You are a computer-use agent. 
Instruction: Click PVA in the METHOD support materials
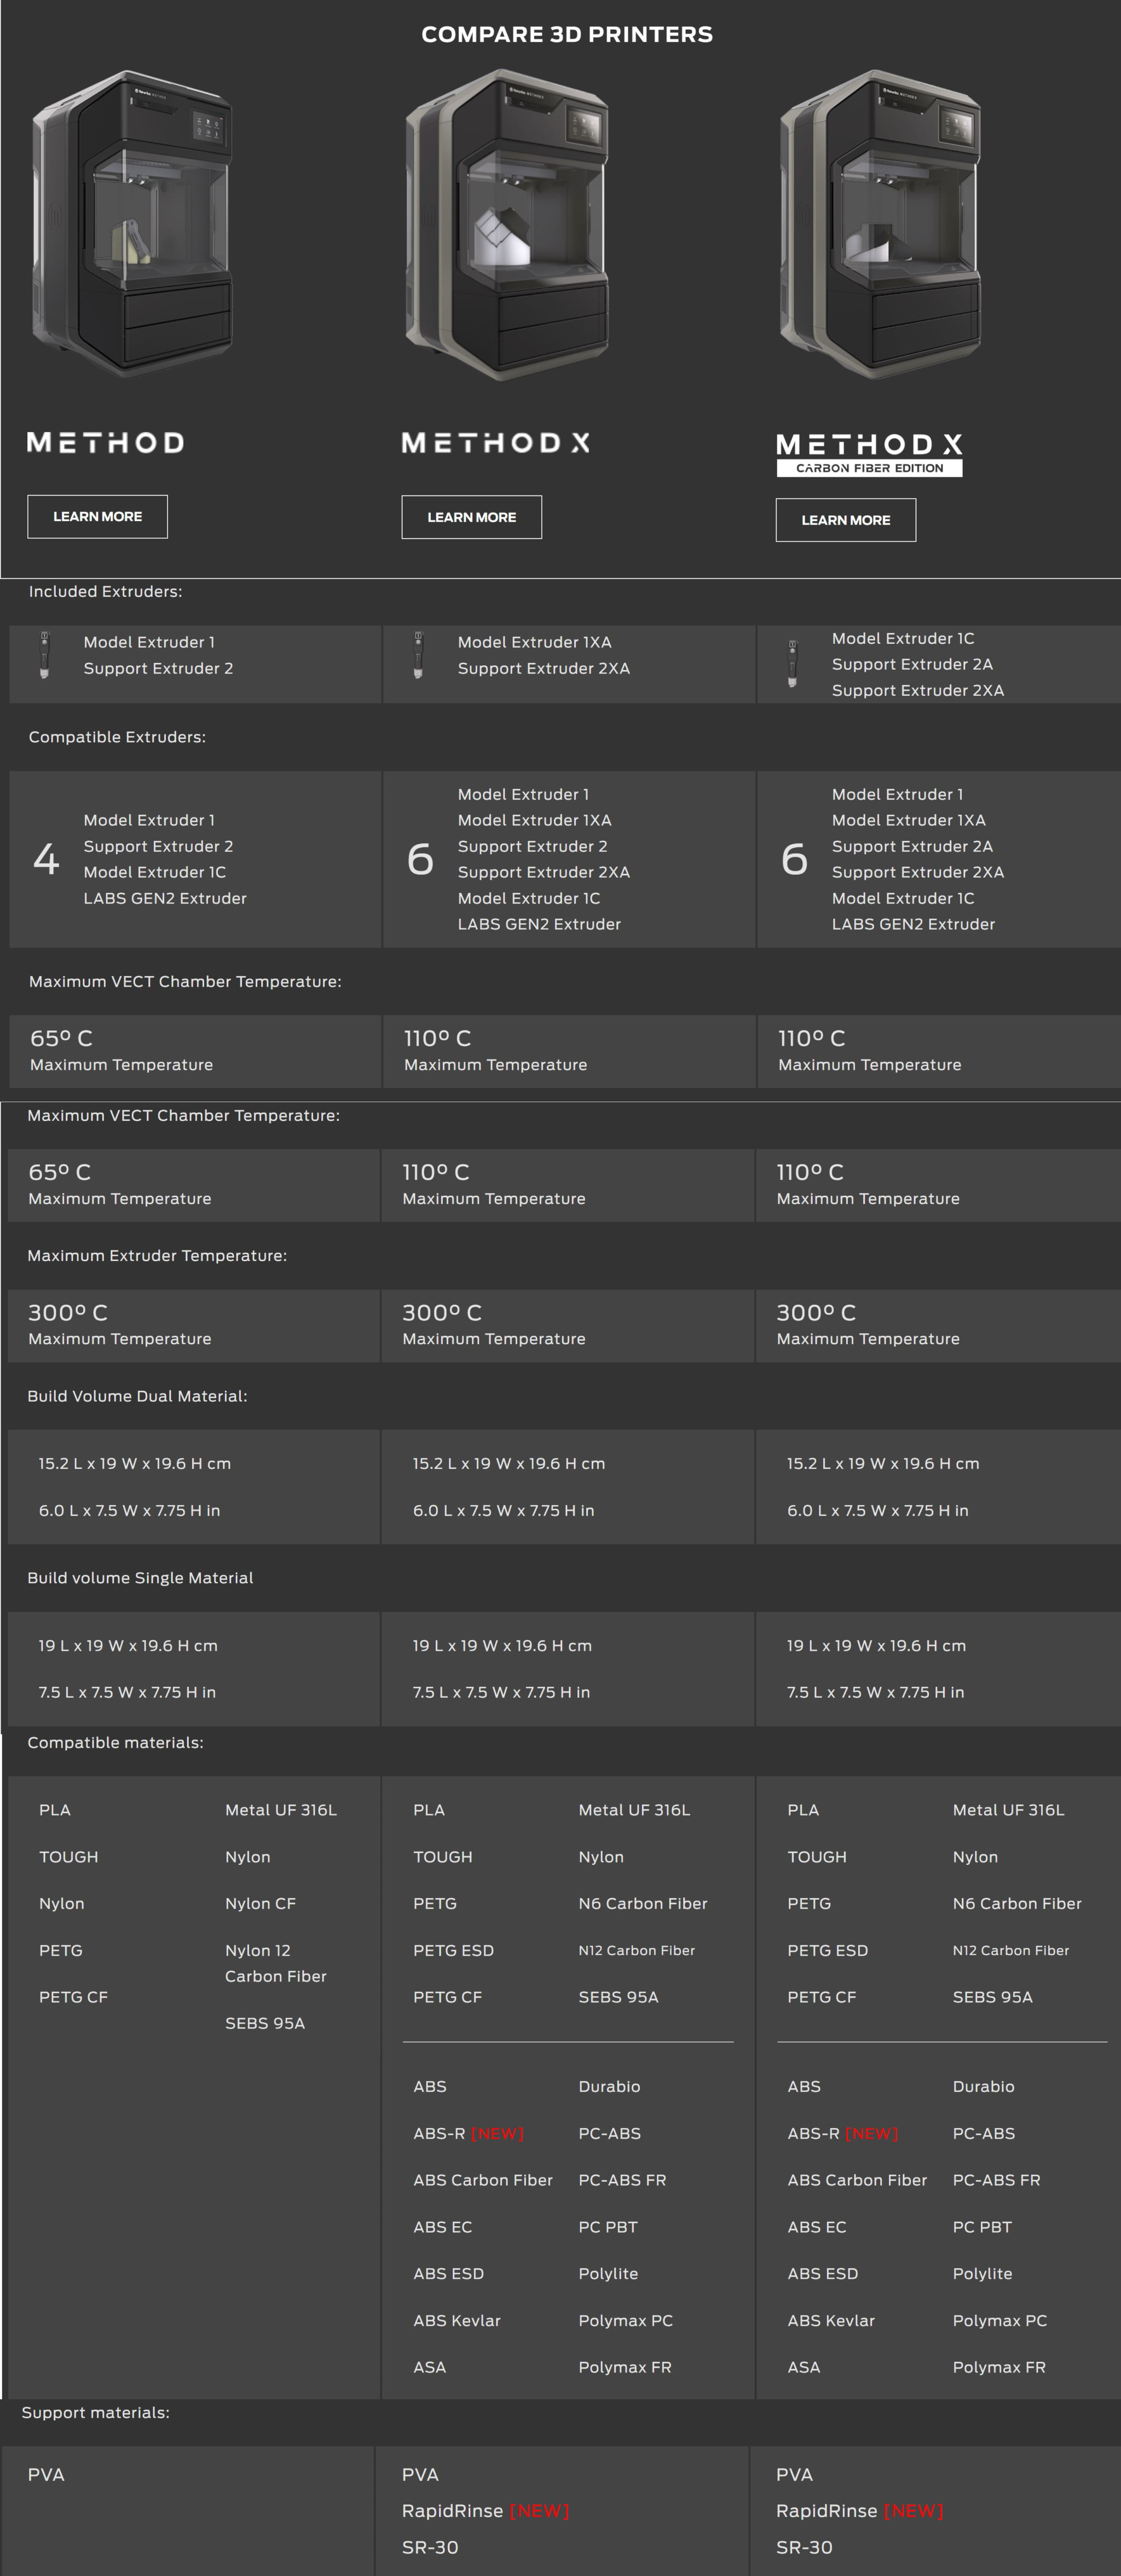tap(46, 2474)
